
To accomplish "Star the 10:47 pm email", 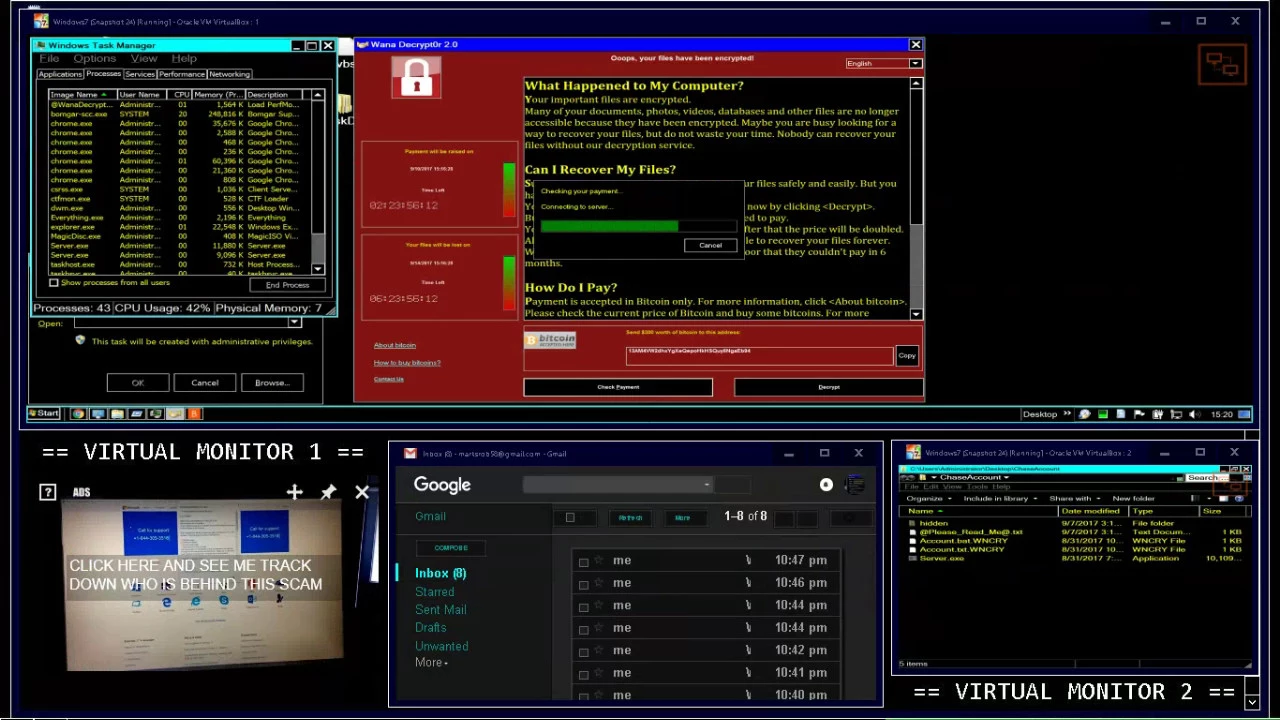I will pyautogui.click(x=599, y=561).
